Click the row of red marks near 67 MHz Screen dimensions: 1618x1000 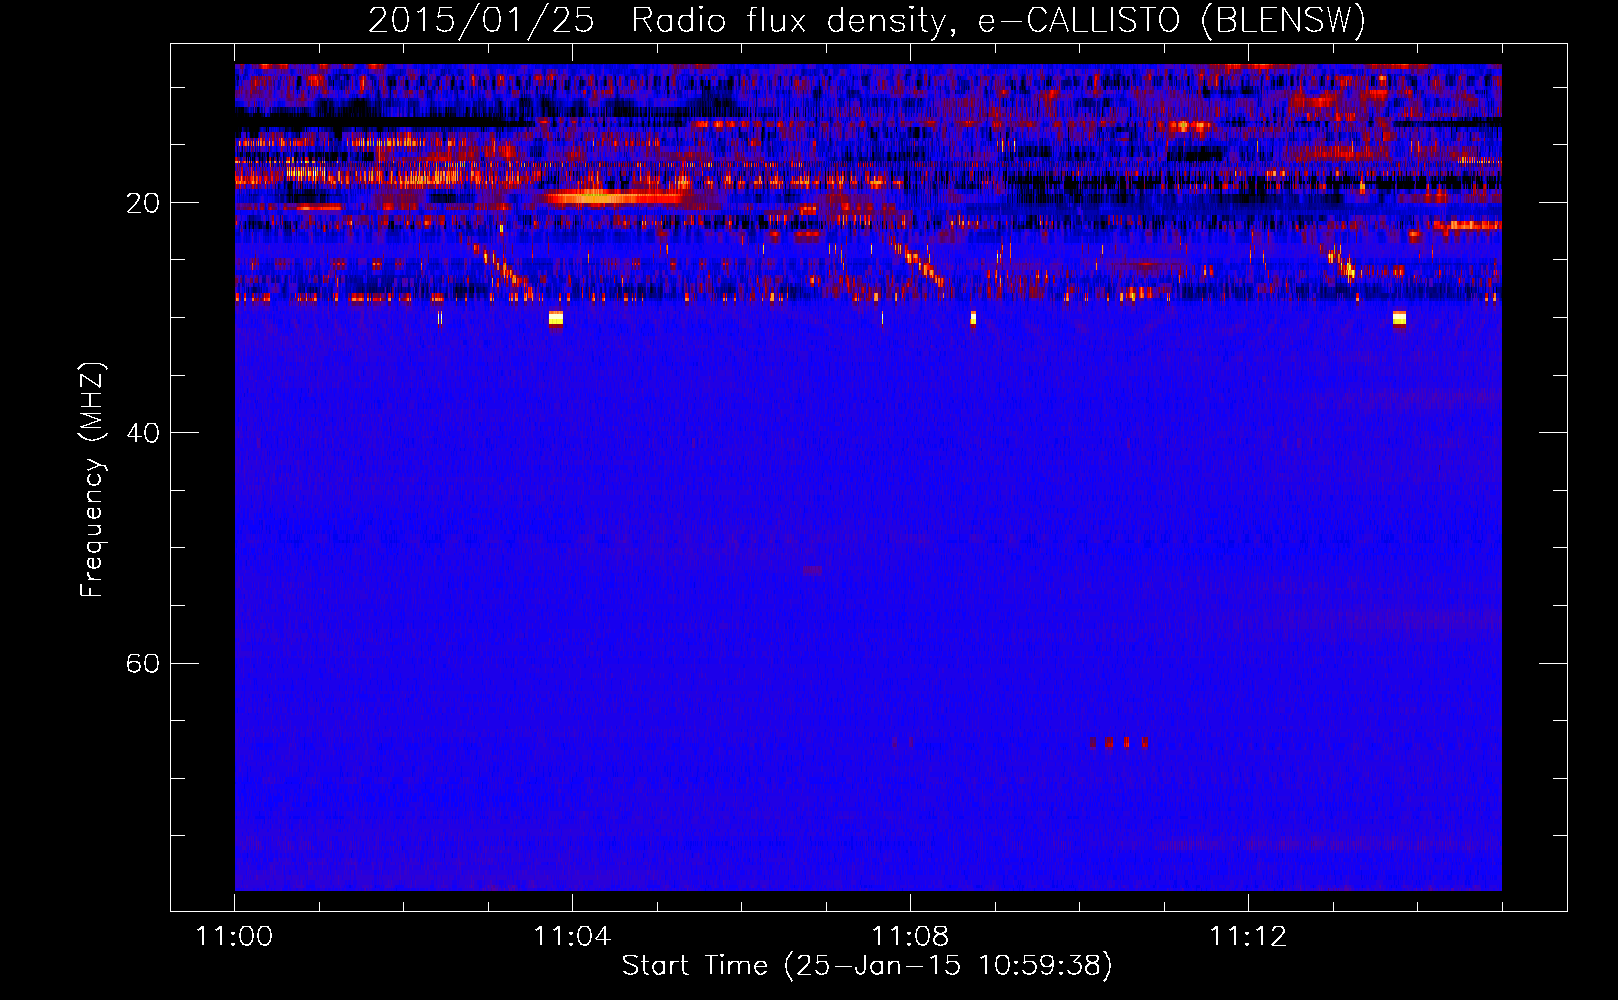click(x=1118, y=743)
